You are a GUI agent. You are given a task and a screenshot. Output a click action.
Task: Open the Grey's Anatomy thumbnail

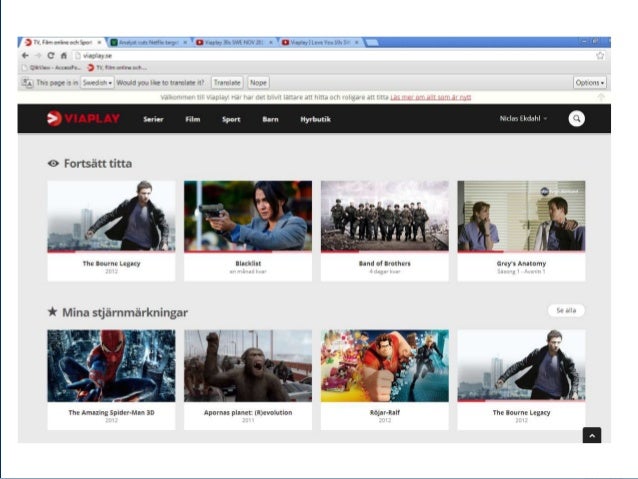[521, 216]
